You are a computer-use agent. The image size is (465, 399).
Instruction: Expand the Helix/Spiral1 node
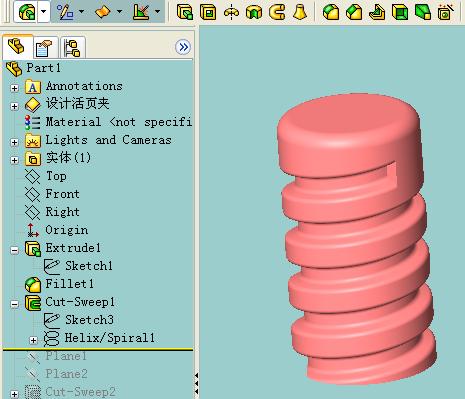33,340
